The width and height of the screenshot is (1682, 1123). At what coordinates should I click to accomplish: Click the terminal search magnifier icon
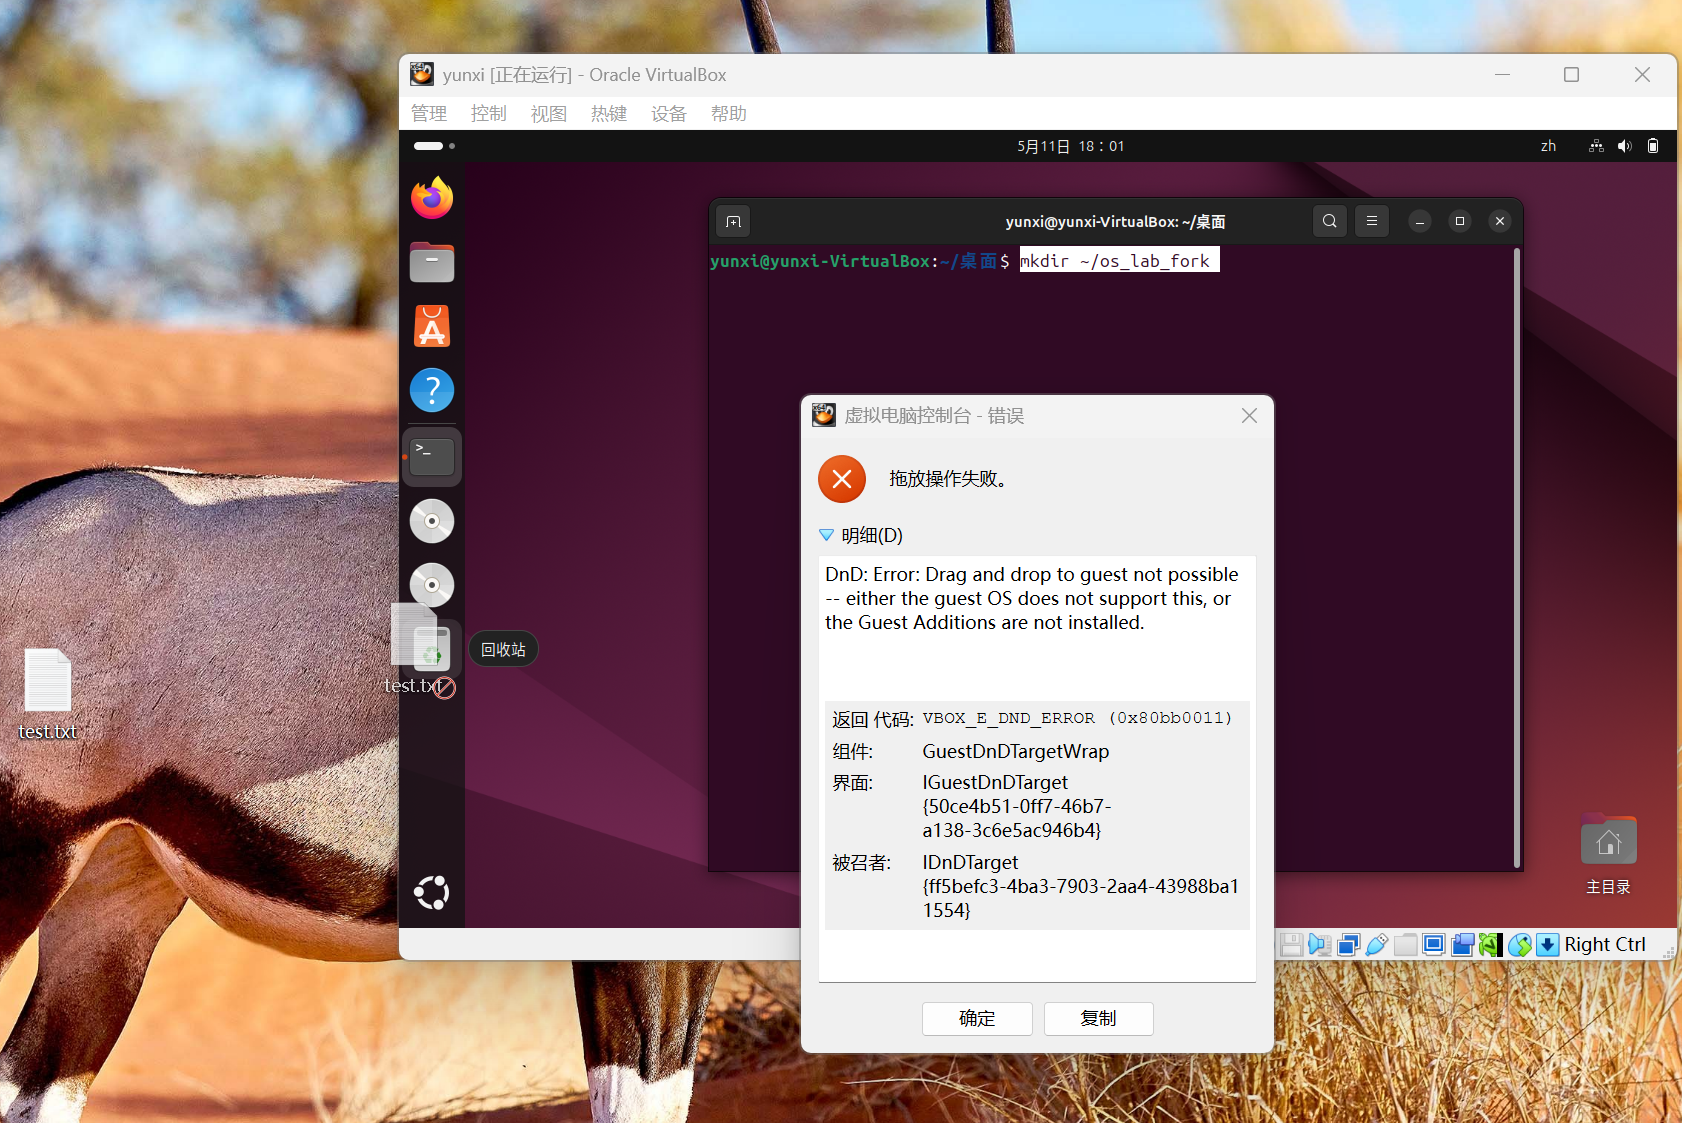pyautogui.click(x=1329, y=221)
